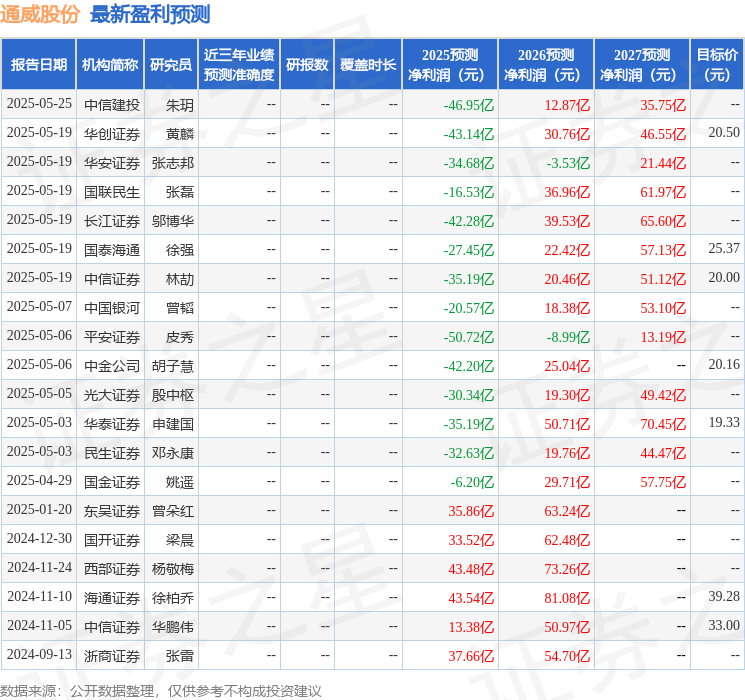Select the 机构简称 column header
Image resolution: width=745 pixels, height=700 pixels.
(x=110, y=65)
